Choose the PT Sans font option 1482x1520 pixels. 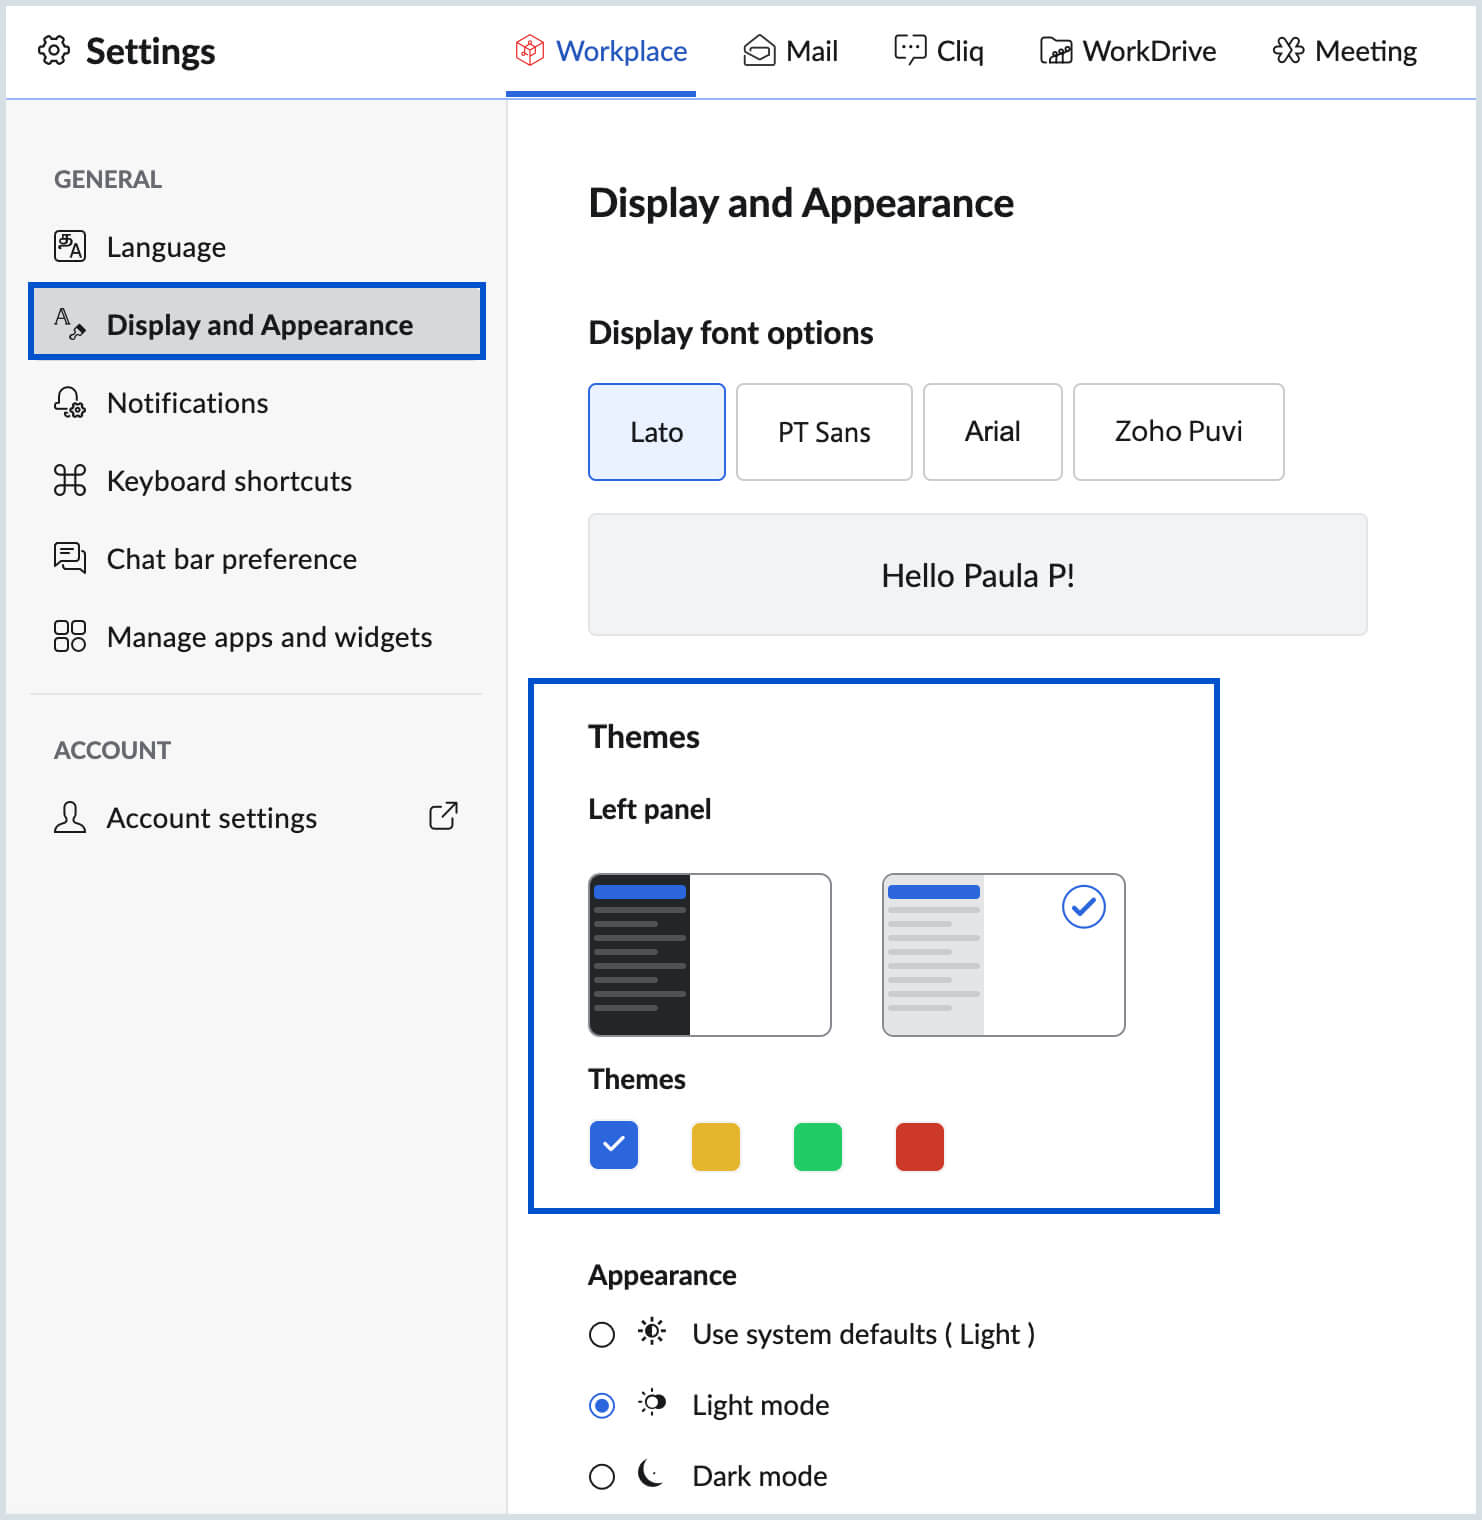[824, 432]
